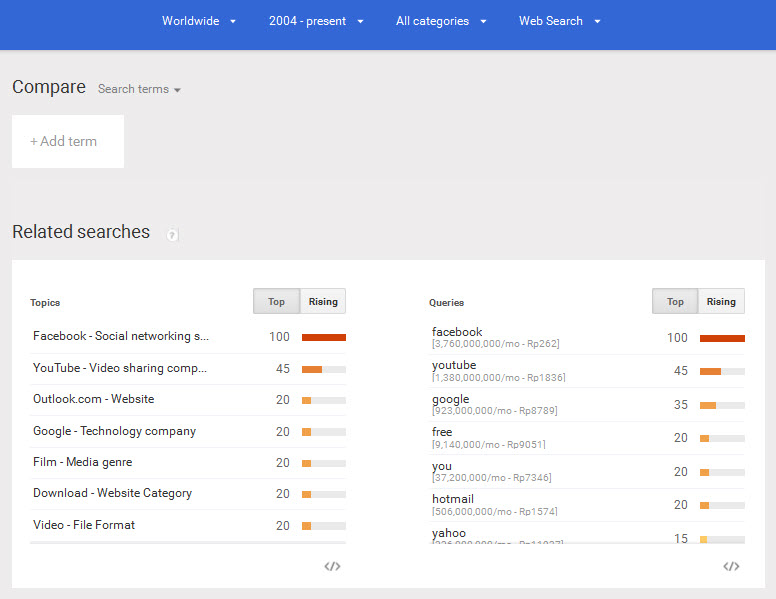Open the All categories dropdown
This screenshot has width=776, height=599.
pos(440,21)
